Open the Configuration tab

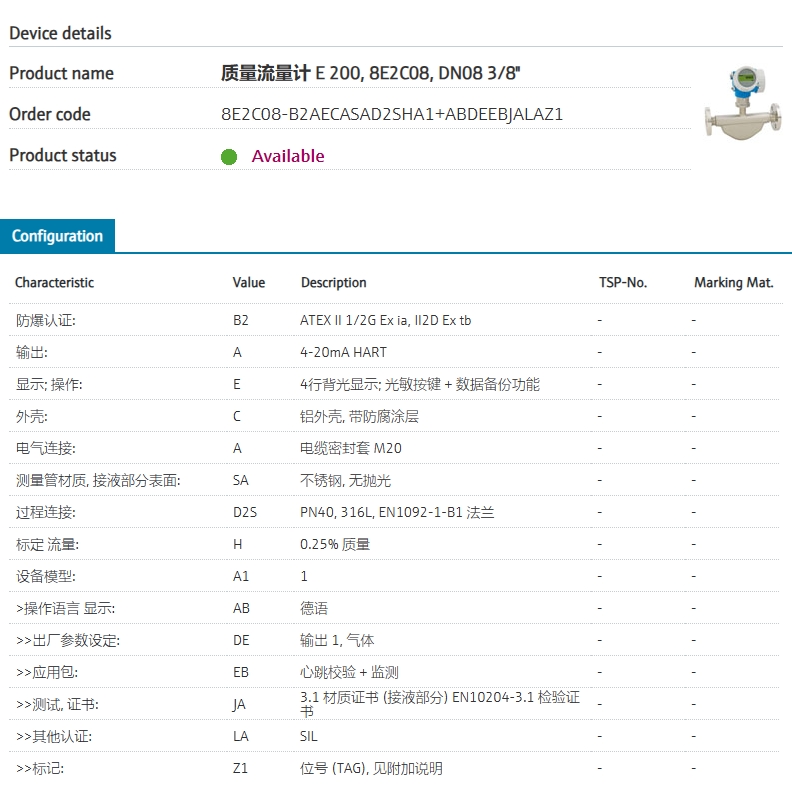click(57, 236)
